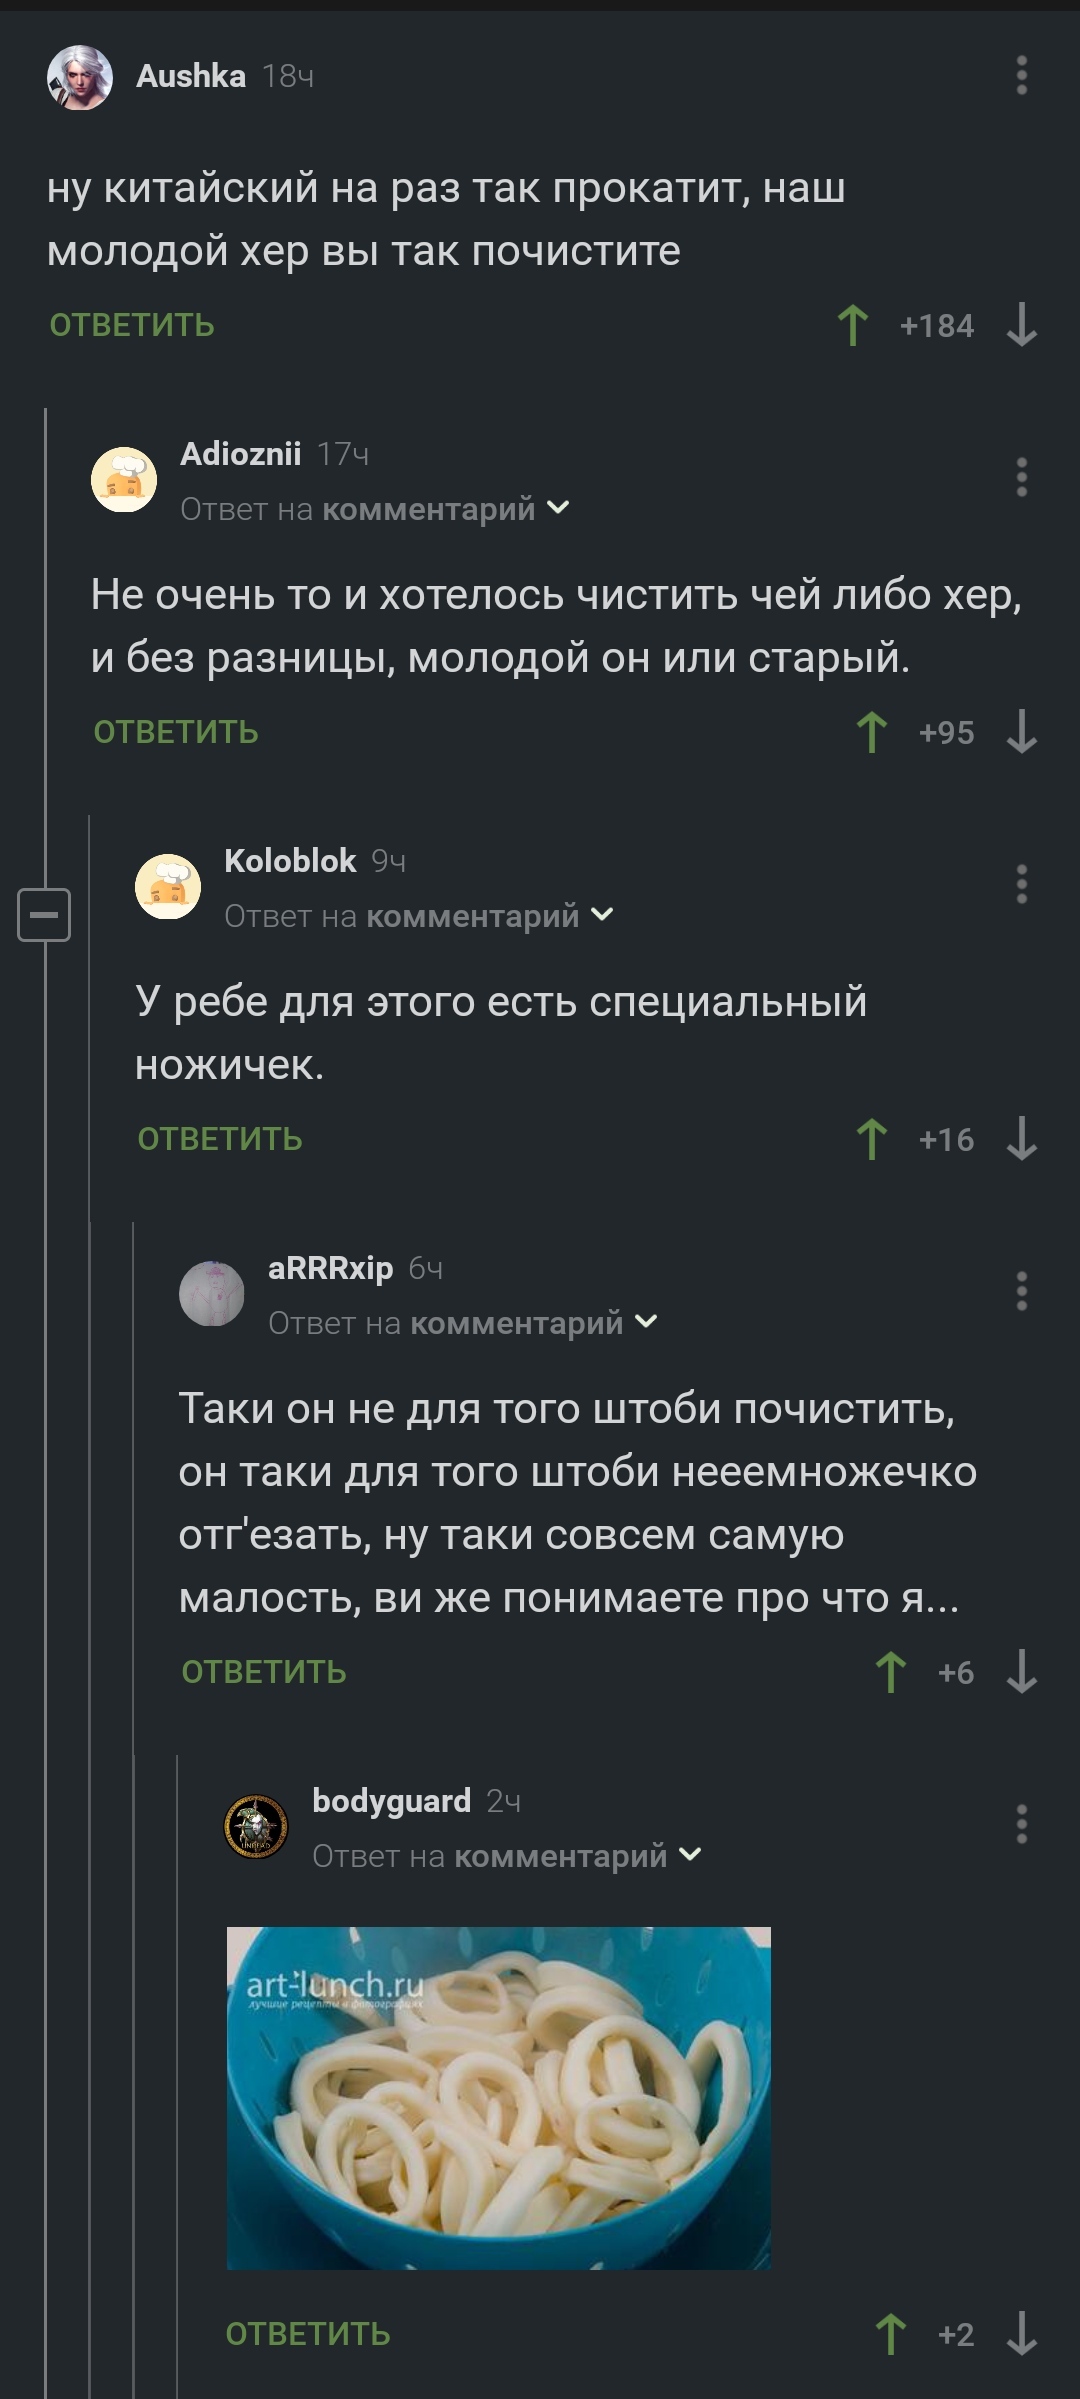Reply to aRRRxip's comment

[x=264, y=1673]
